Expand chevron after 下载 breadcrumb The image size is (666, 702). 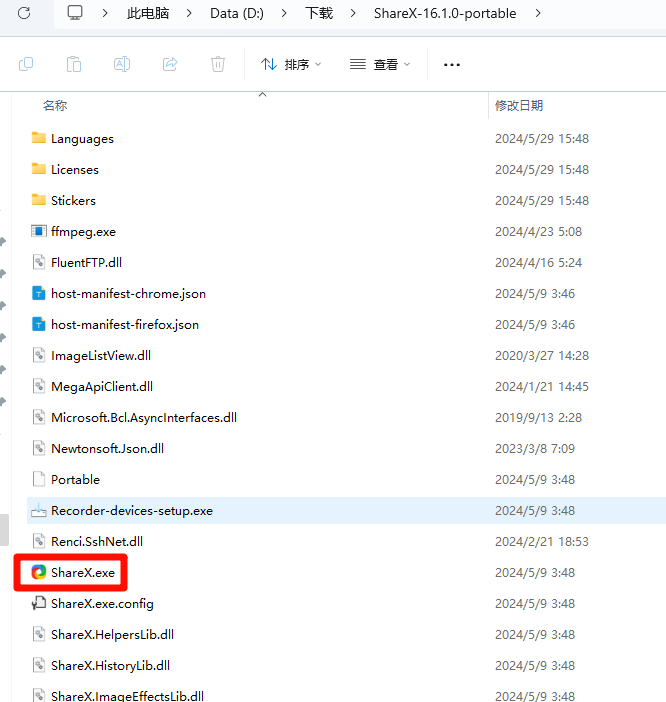coord(353,13)
